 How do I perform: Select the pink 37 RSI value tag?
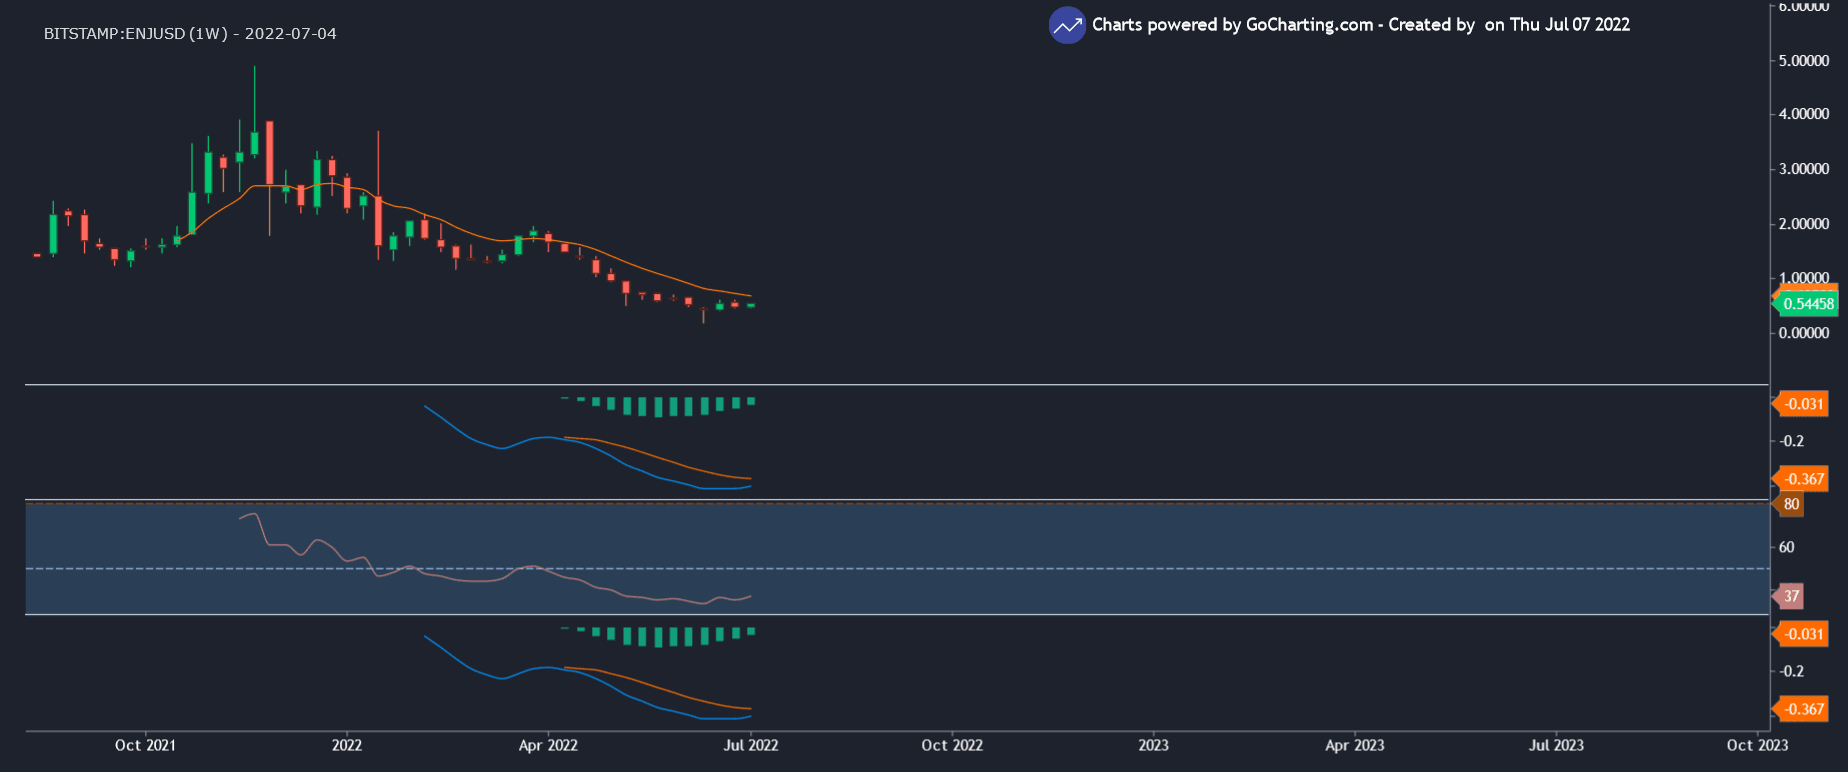point(1791,597)
